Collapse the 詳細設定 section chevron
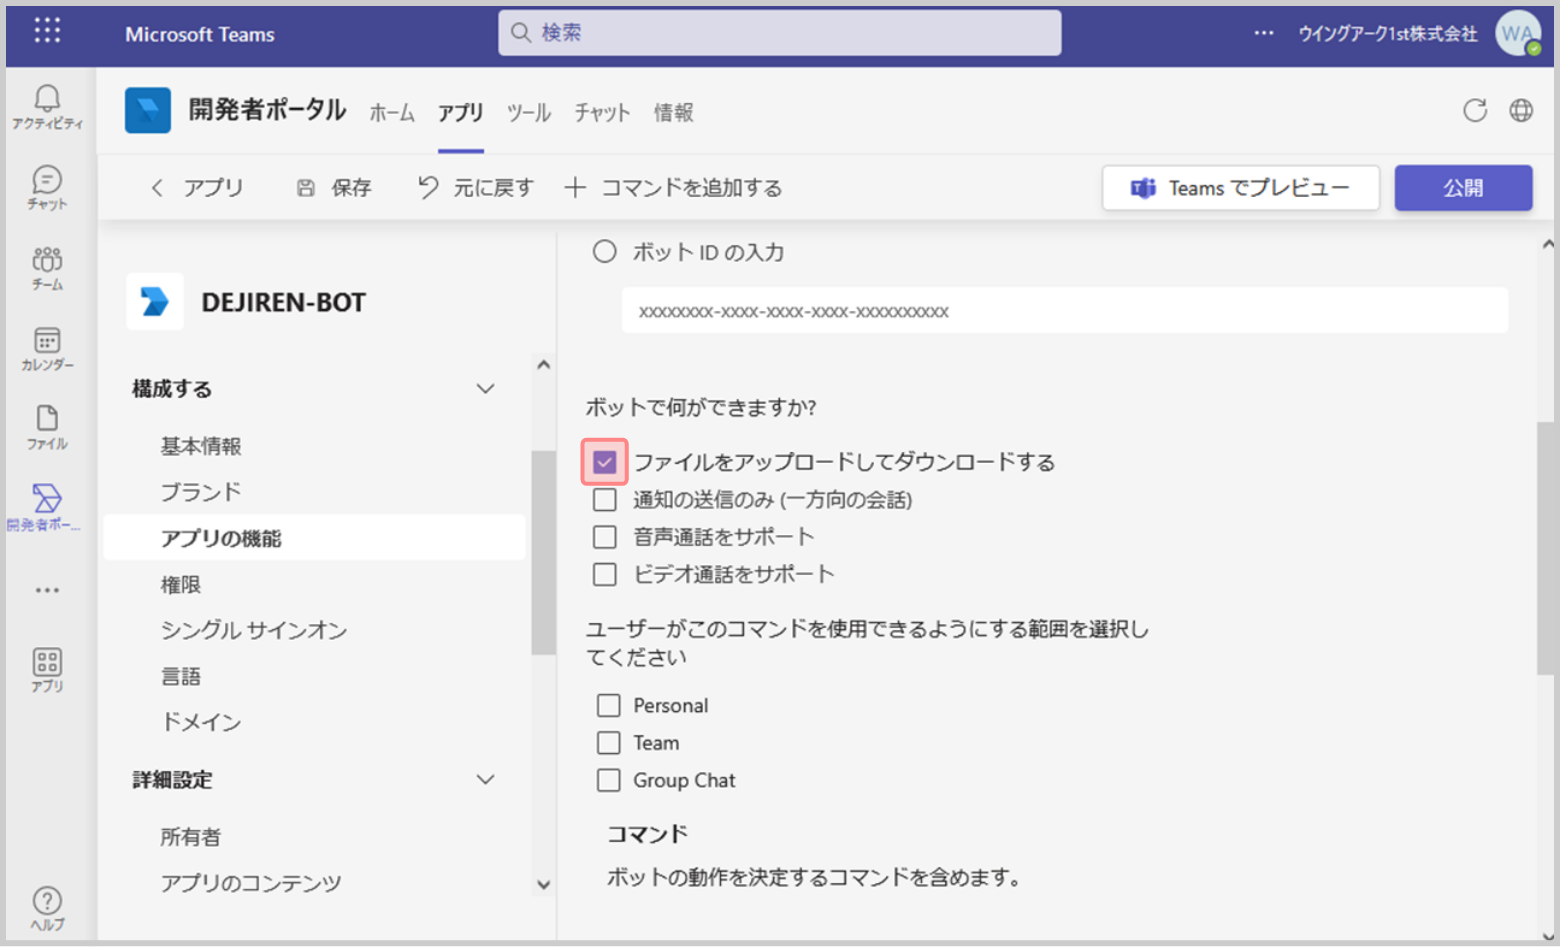 click(485, 780)
